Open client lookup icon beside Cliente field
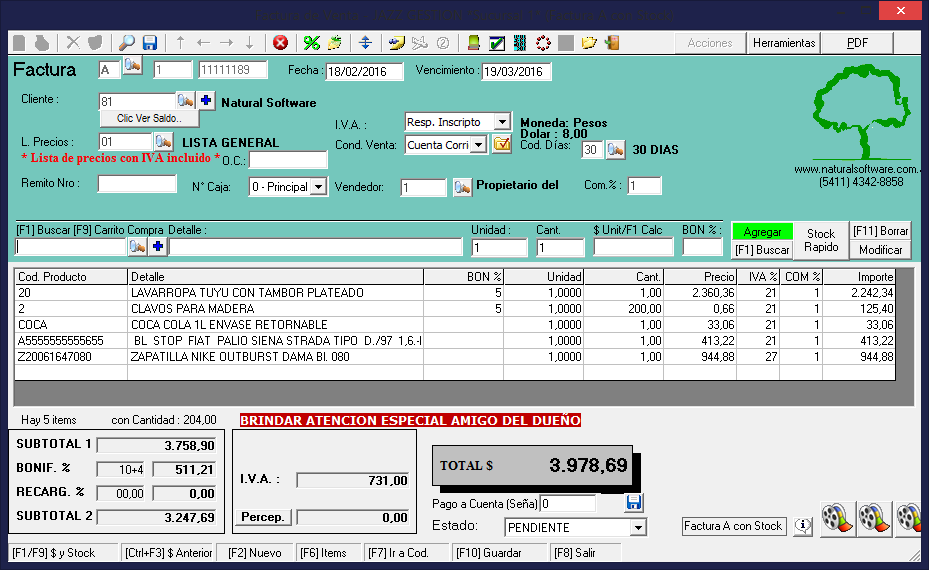 click(185, 101)
